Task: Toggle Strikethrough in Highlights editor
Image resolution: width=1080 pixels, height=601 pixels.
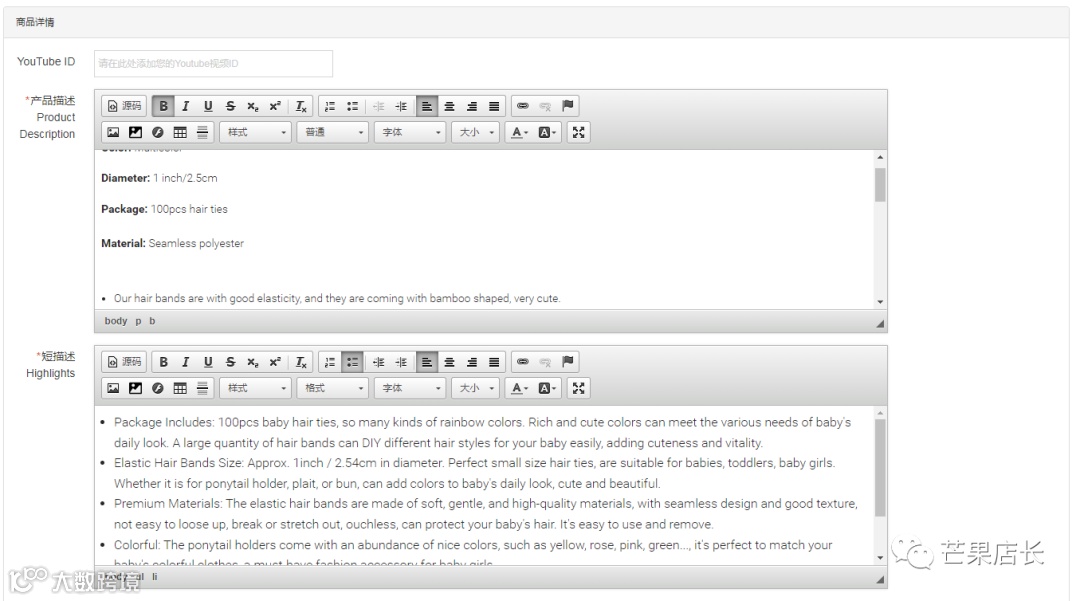Action: tap(231, 362)
